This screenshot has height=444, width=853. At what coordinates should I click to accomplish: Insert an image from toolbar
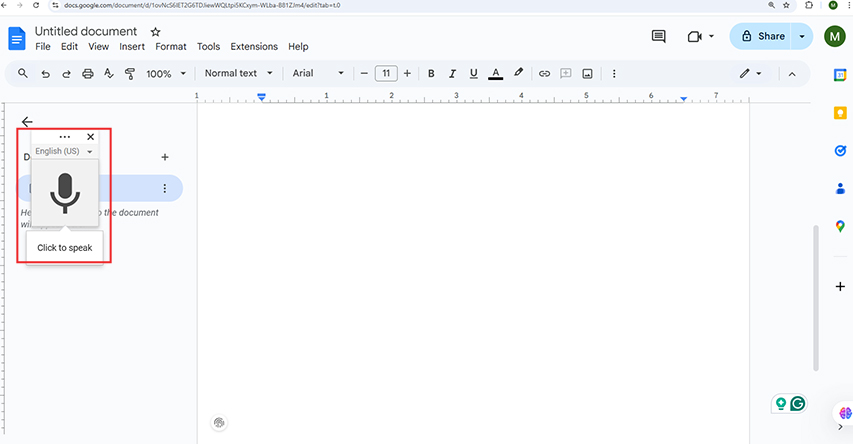pyautogui.click(x=587, y=73)
